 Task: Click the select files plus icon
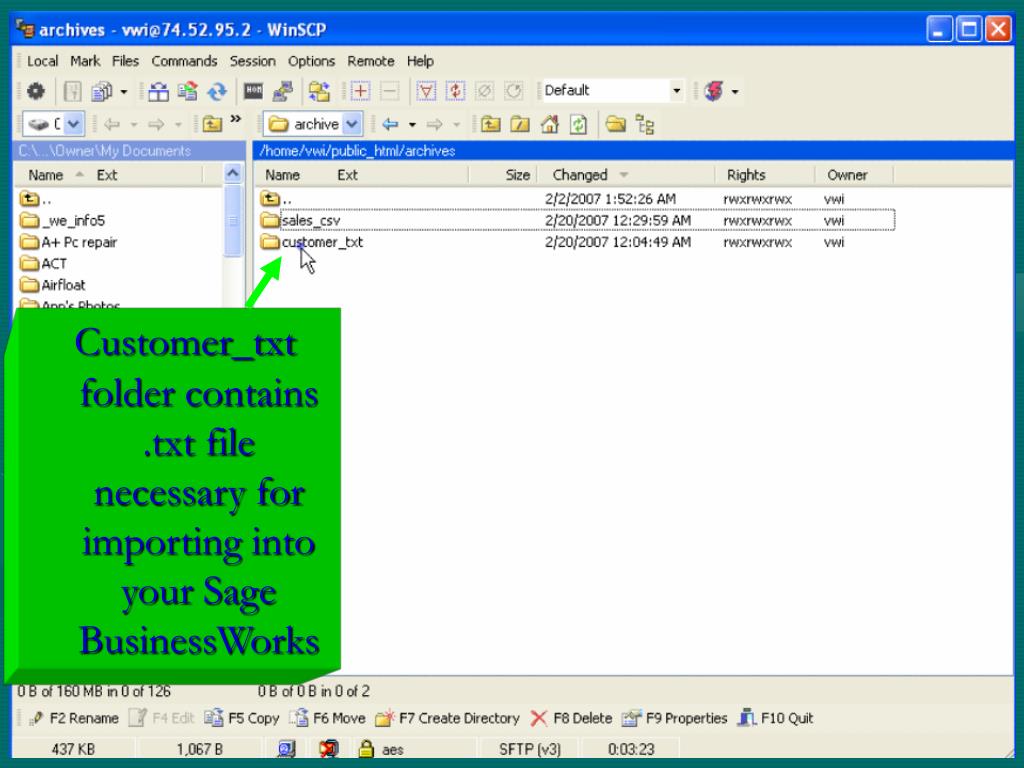point(360,91)
